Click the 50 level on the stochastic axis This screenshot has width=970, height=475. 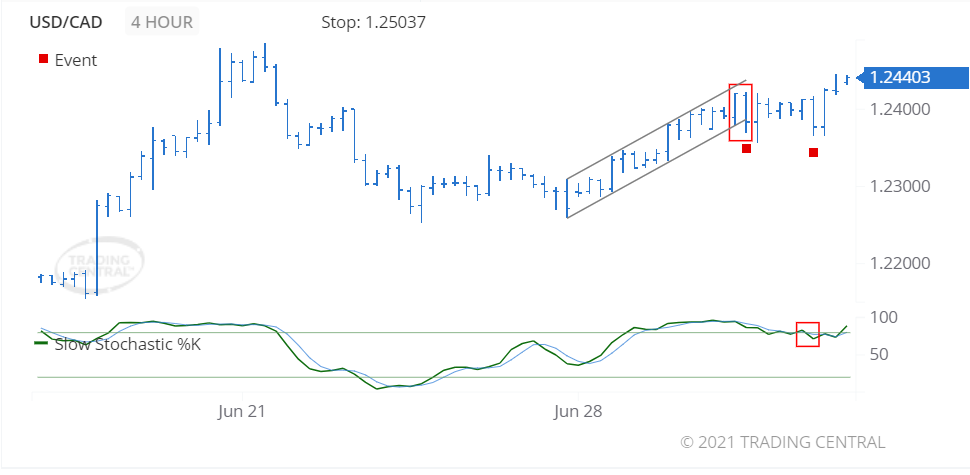[880, 354]
